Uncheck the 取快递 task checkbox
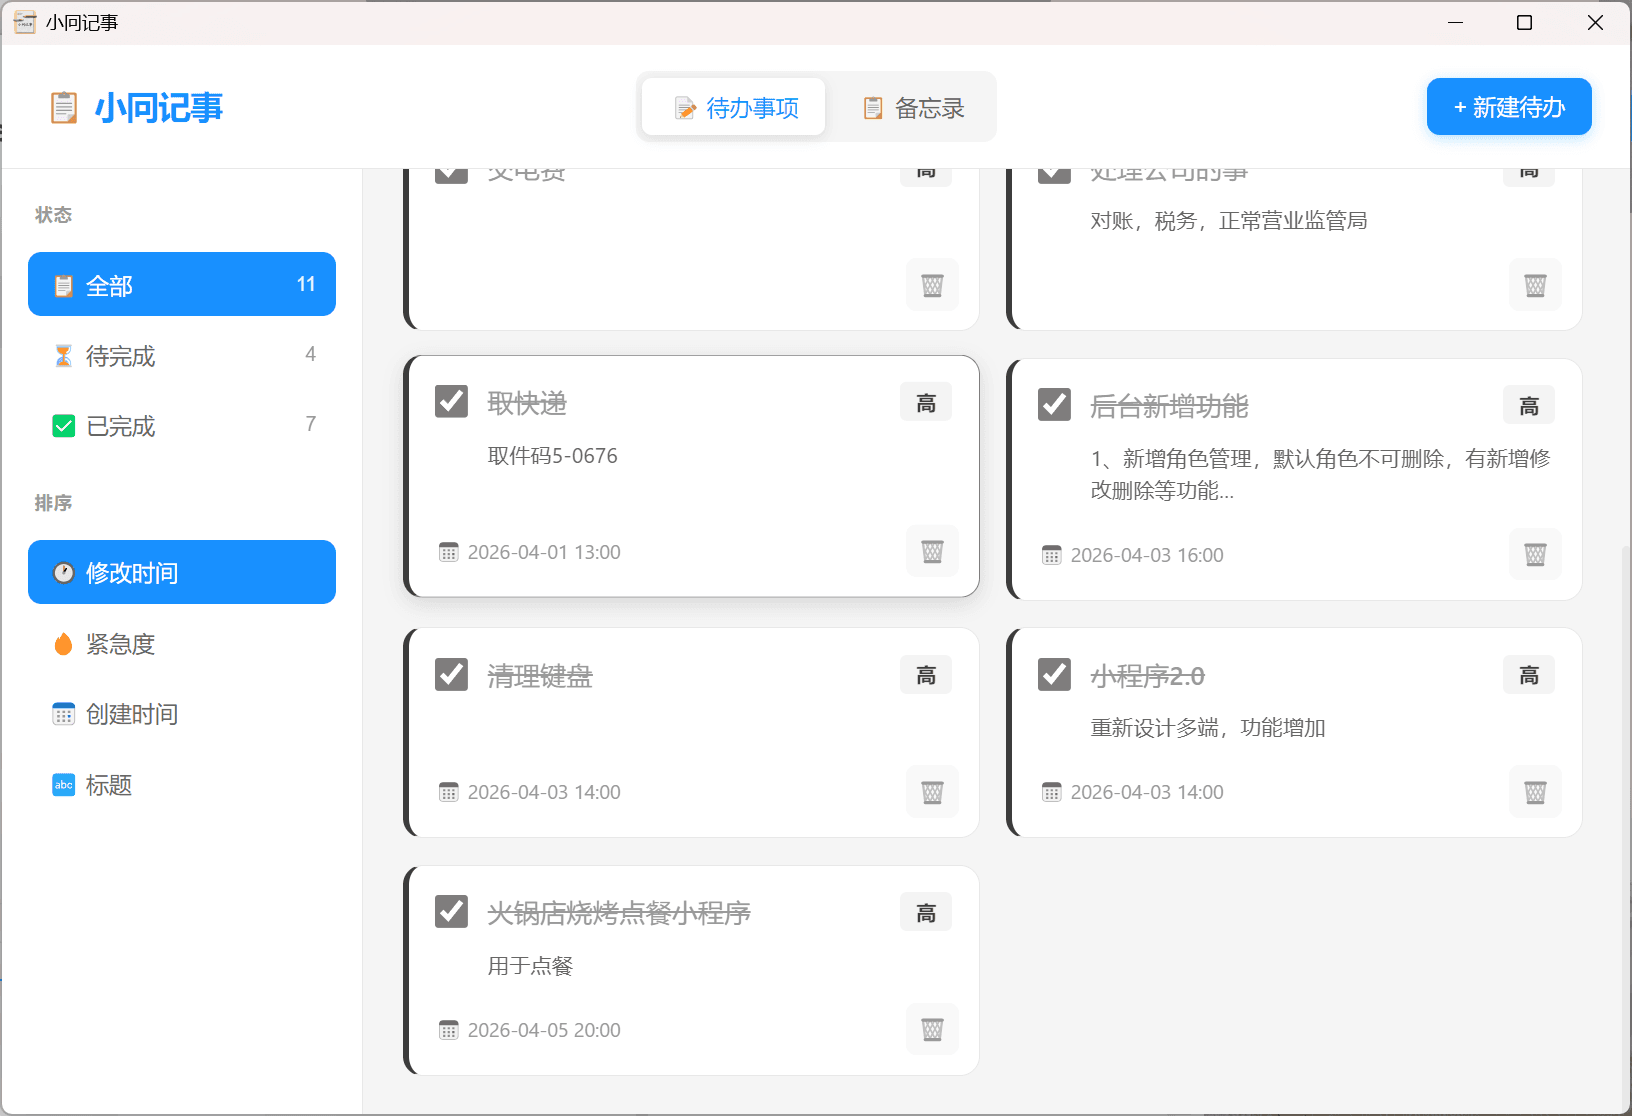The width and height of the screenshot is (1632, 1116). [452, 401]
